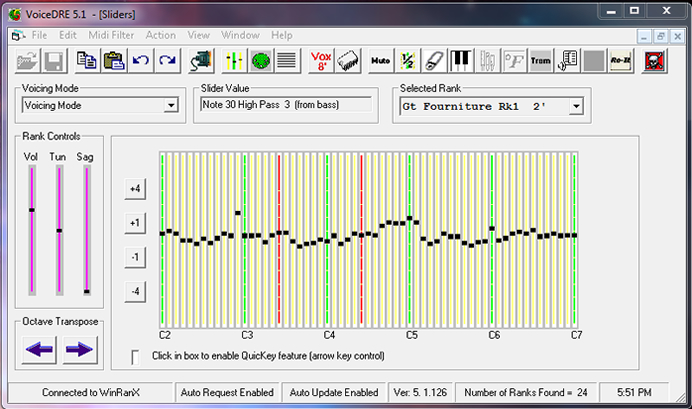Viewport: 692px width, 409px height.
Task: Click the +4 adjustment button
Action: click(135, 189)
